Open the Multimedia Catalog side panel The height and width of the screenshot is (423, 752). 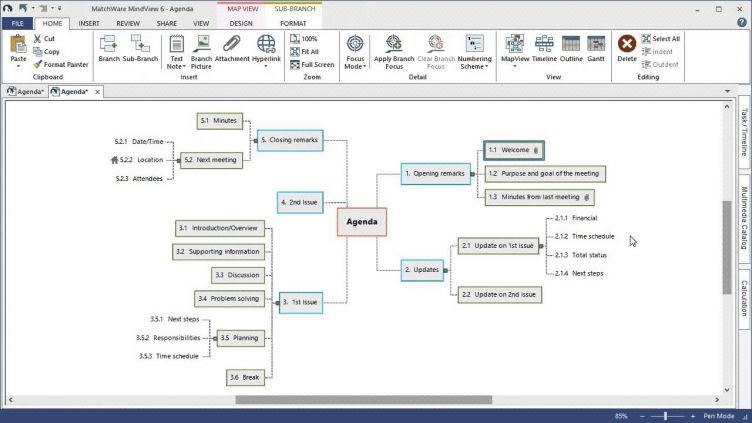[x=744, y=218]
